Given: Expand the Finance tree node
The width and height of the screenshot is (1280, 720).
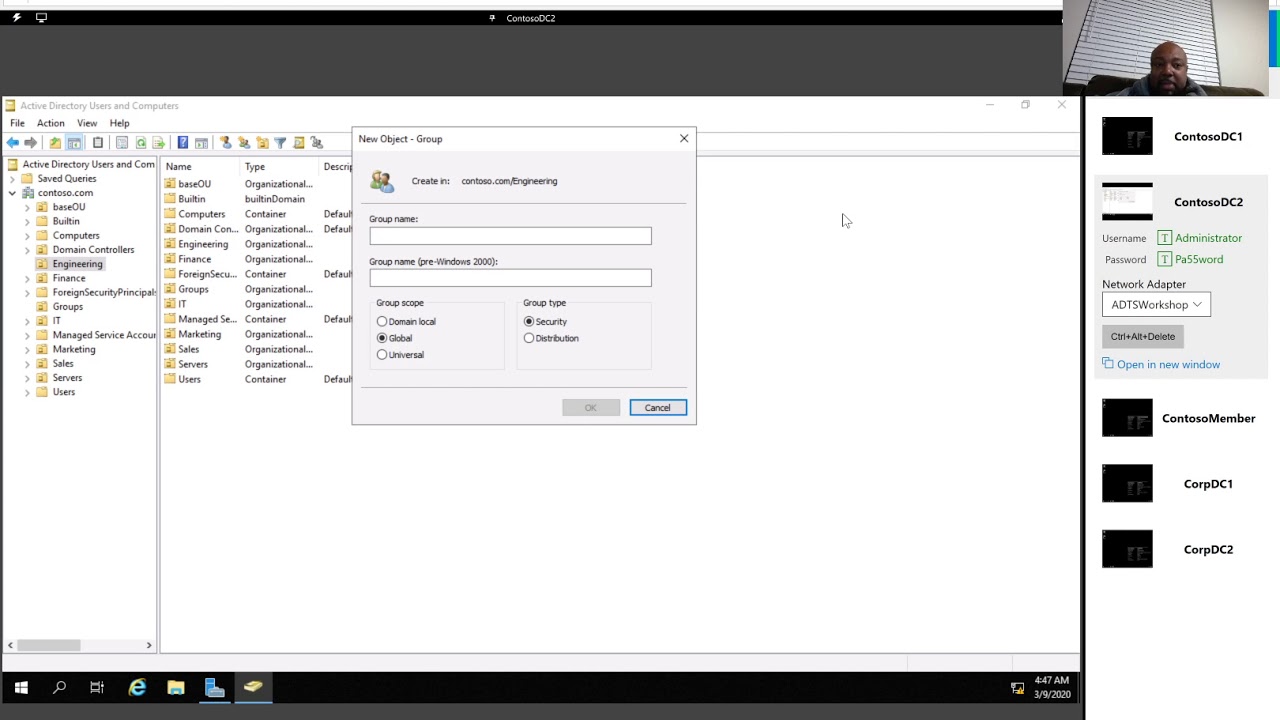Looking at the screenshot, I should (x=27, y=278).
